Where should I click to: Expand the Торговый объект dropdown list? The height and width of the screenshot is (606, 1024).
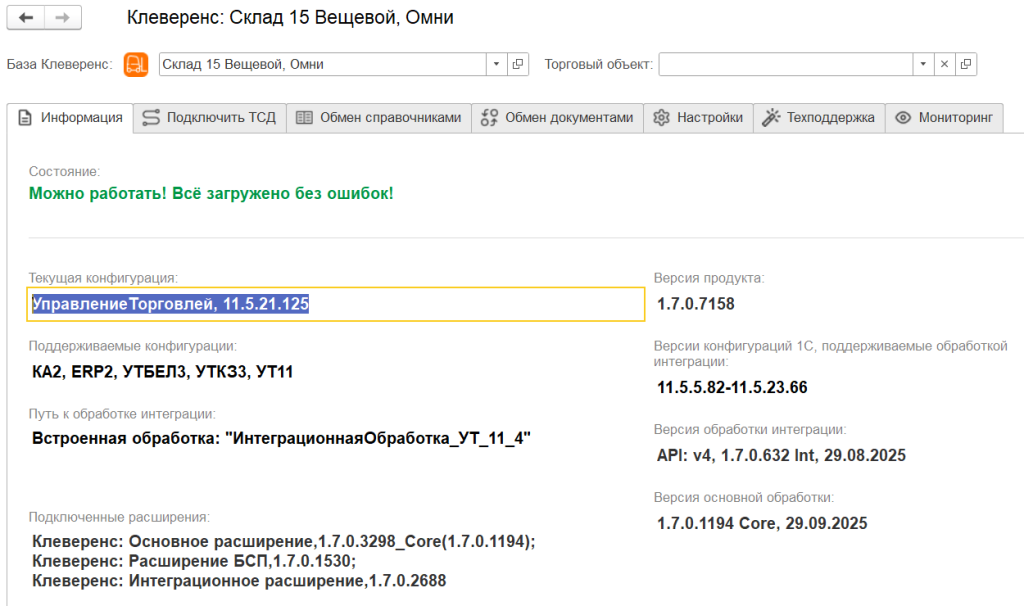pyautogui.click(x=922, y=64)
